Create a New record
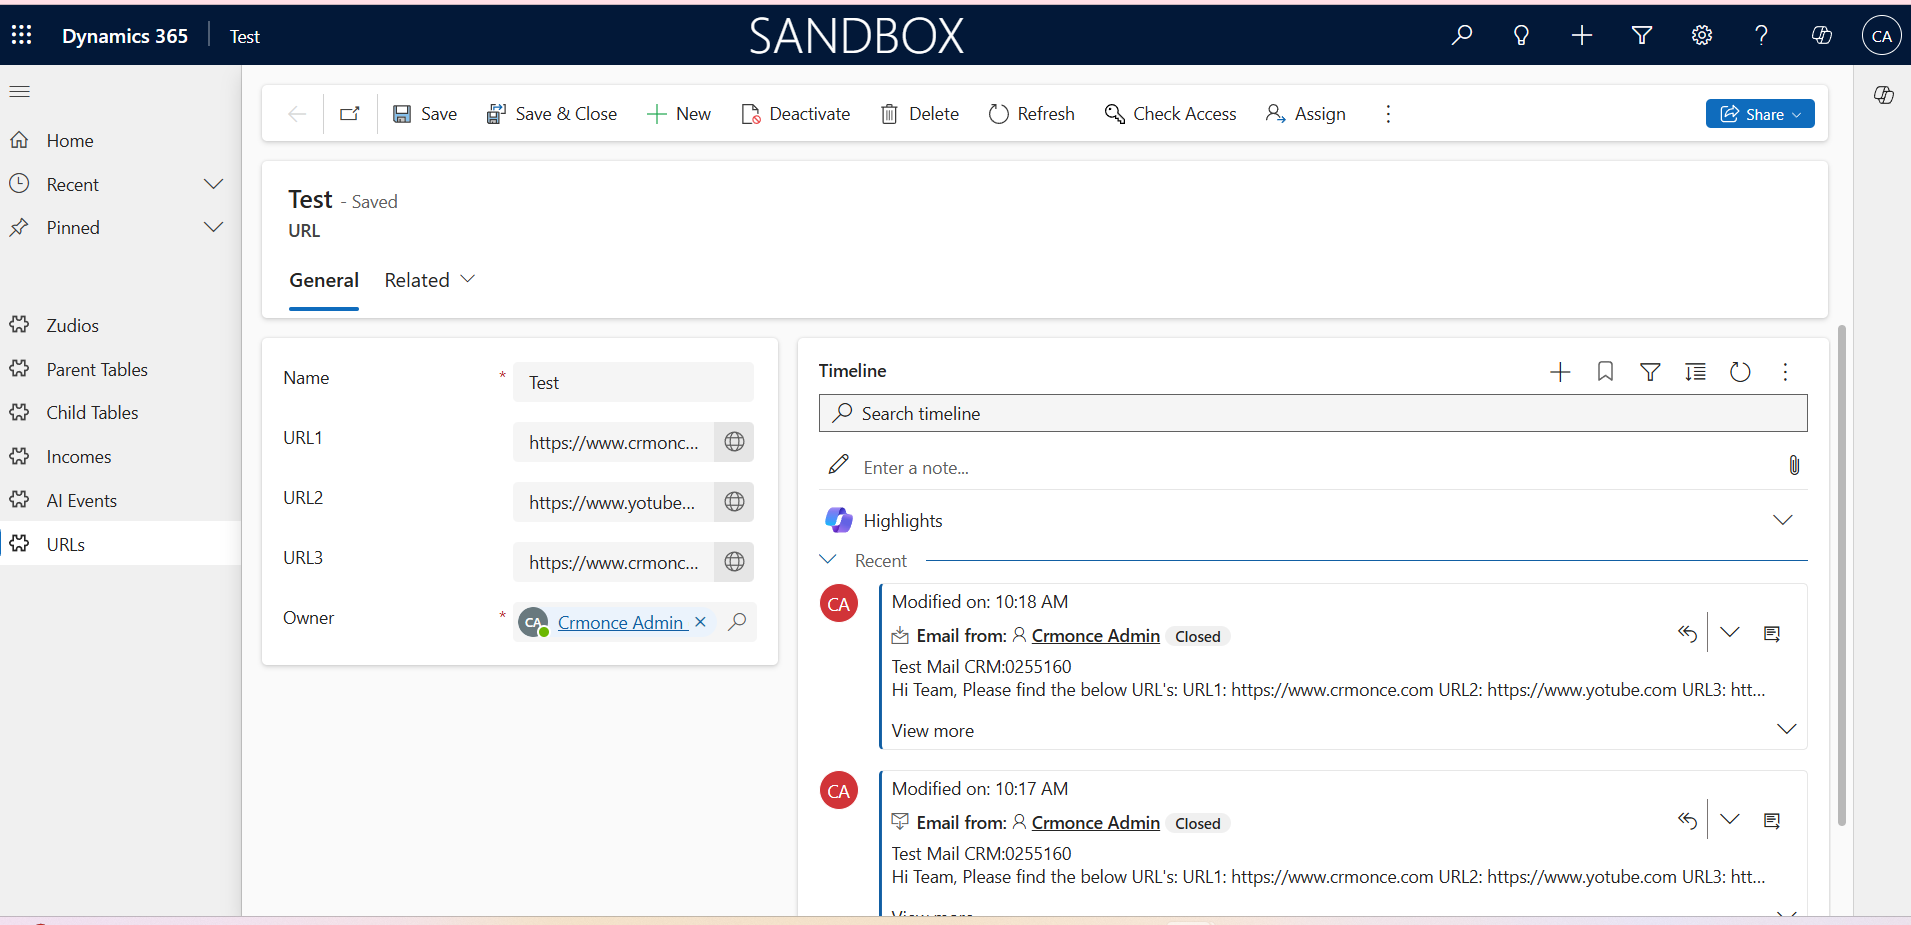The image size is (1911, 925). pos(679,114)
